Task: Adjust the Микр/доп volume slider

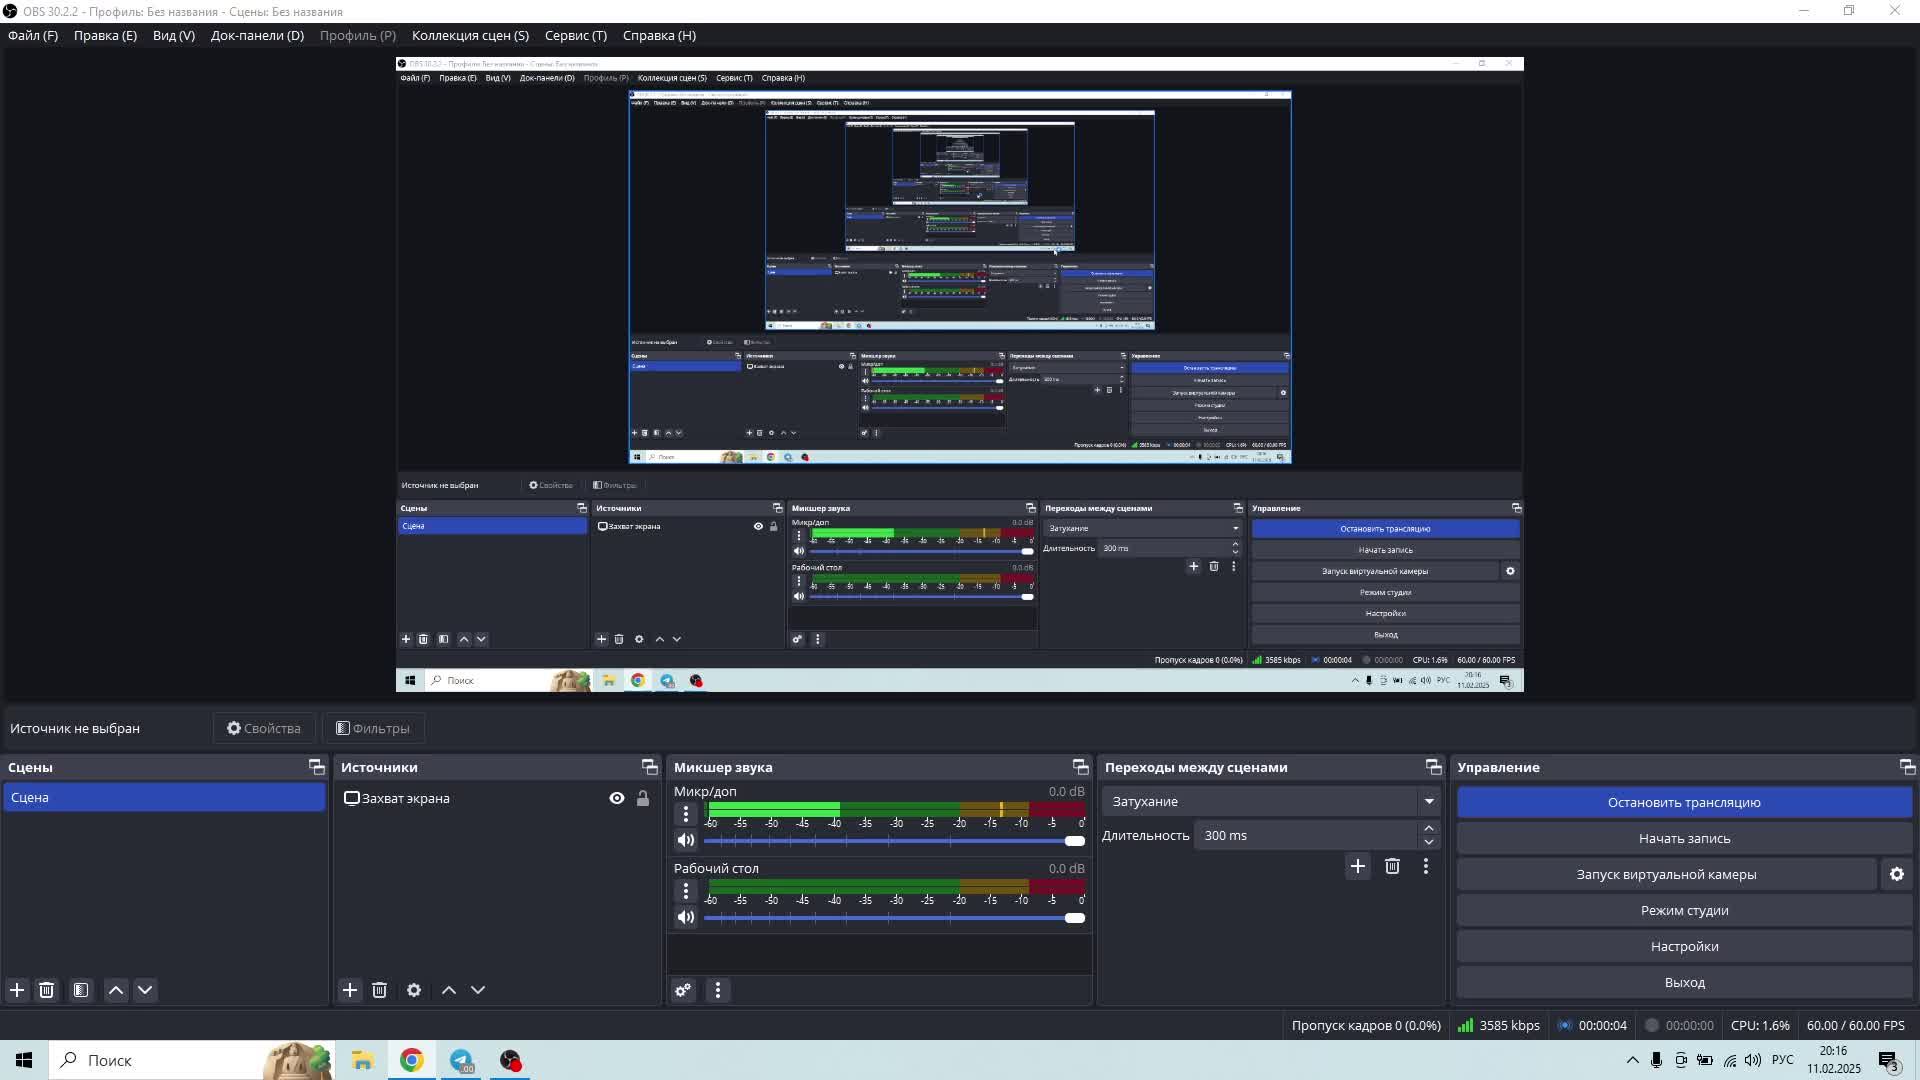Action: (x=1074, y=841)
